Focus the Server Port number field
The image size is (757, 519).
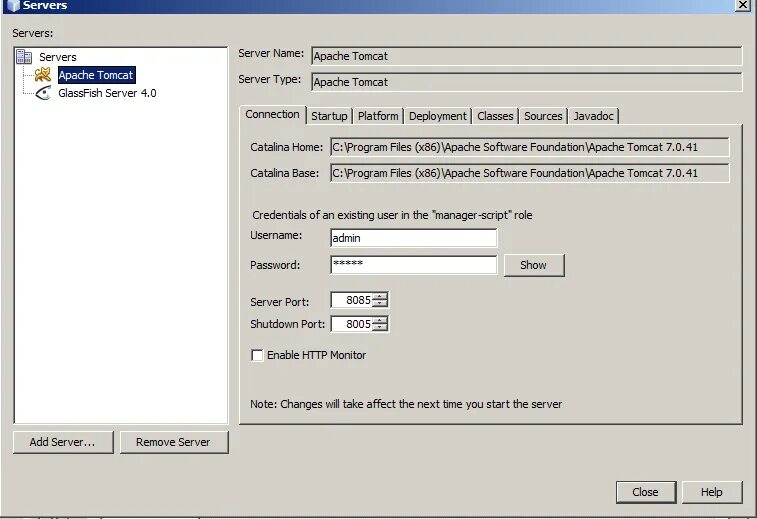click(352, 300)
